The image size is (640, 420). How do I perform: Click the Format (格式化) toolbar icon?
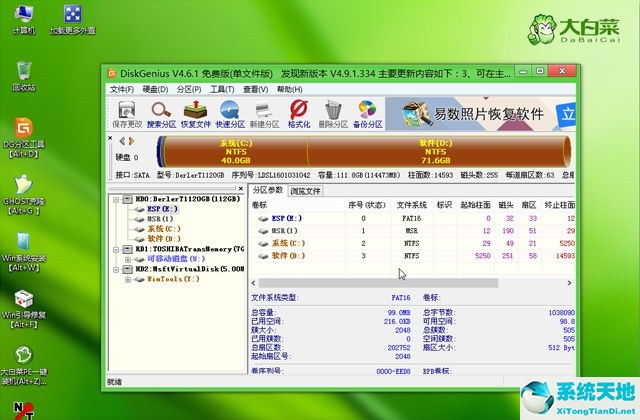[299, 115]
